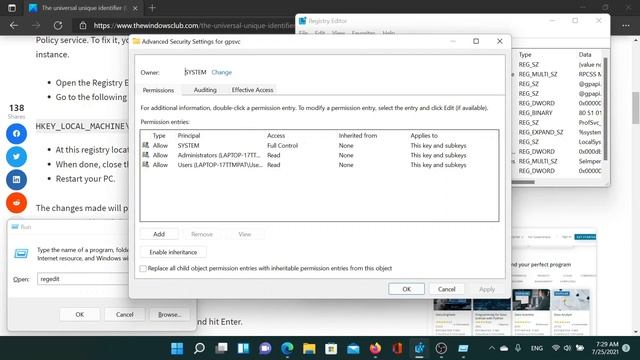Go back in the Edge browser
This screenshot has width=640, height=360.
click(14, 25)
